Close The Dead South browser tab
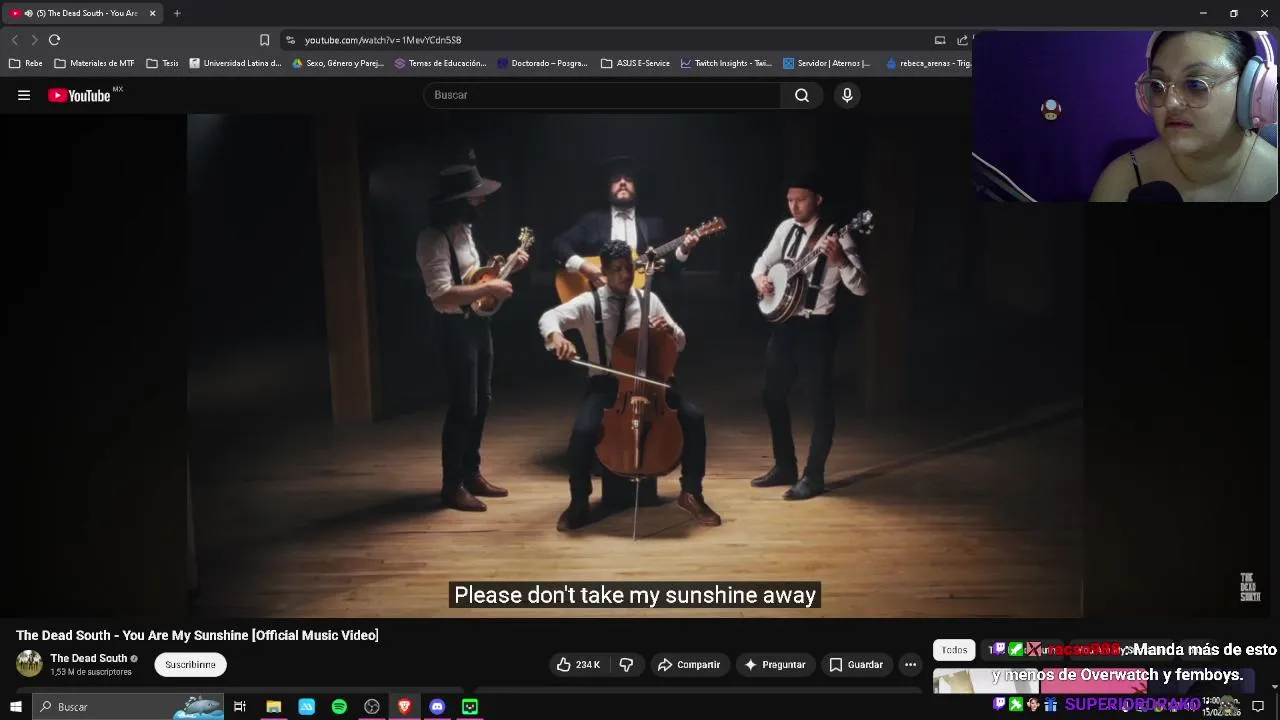Screen dimensions: 1280x720 (152, 13)
